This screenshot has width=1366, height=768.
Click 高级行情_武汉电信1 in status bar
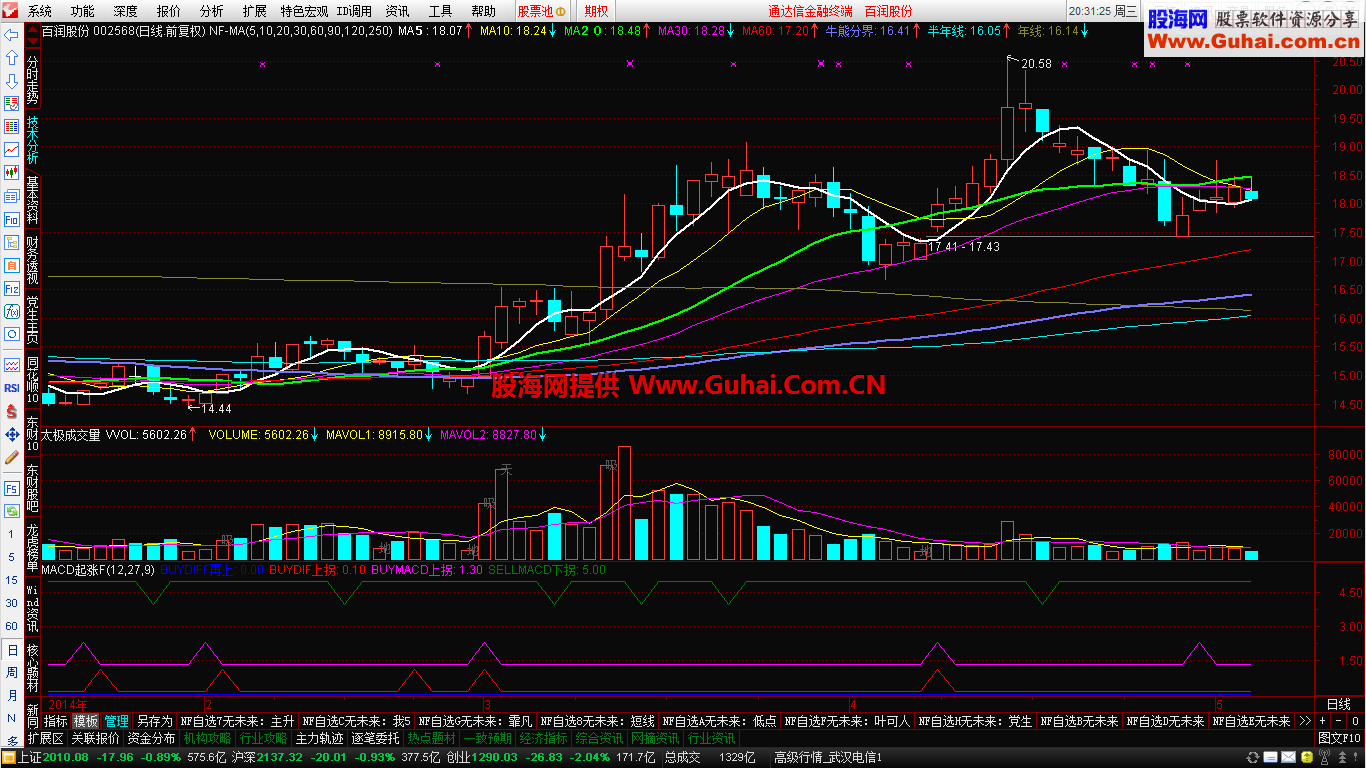[x=828, y=758]
